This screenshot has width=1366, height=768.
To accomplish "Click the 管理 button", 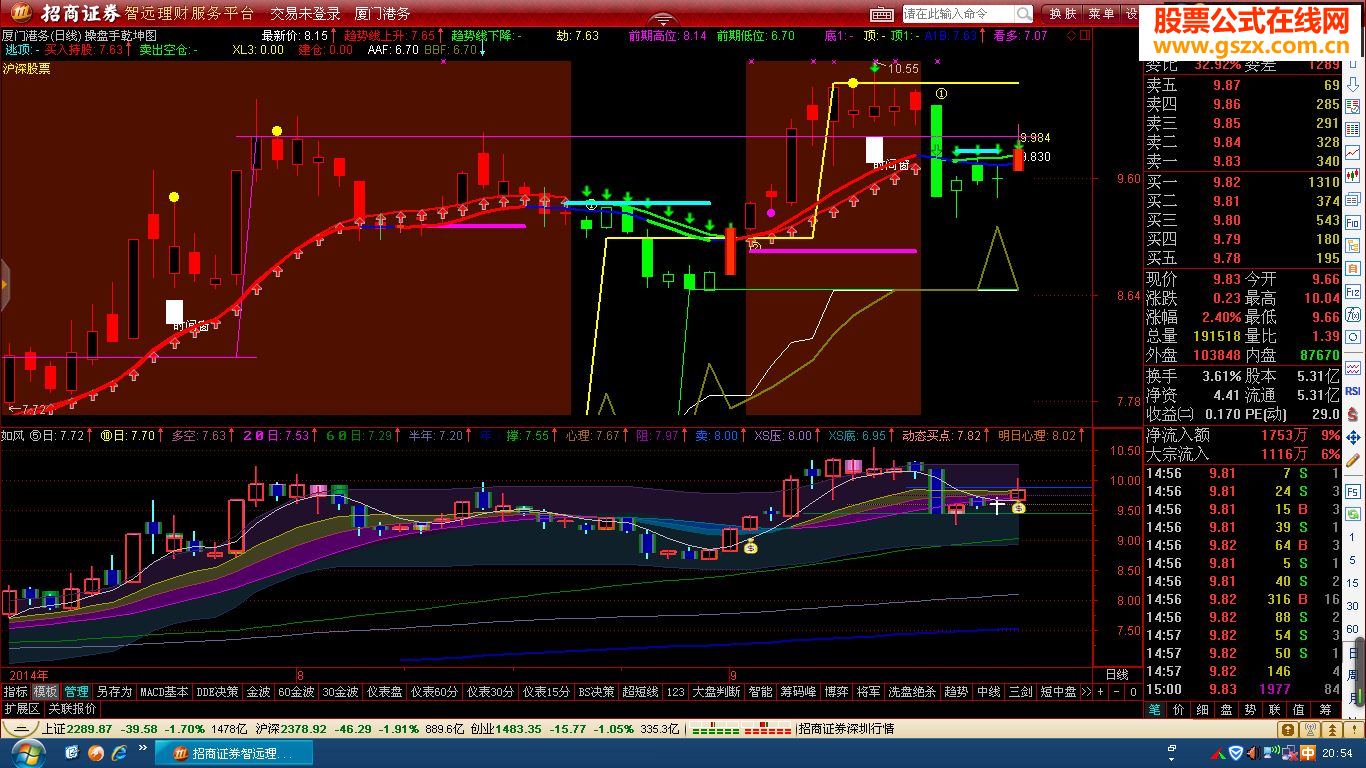I will tap(76, 692).
